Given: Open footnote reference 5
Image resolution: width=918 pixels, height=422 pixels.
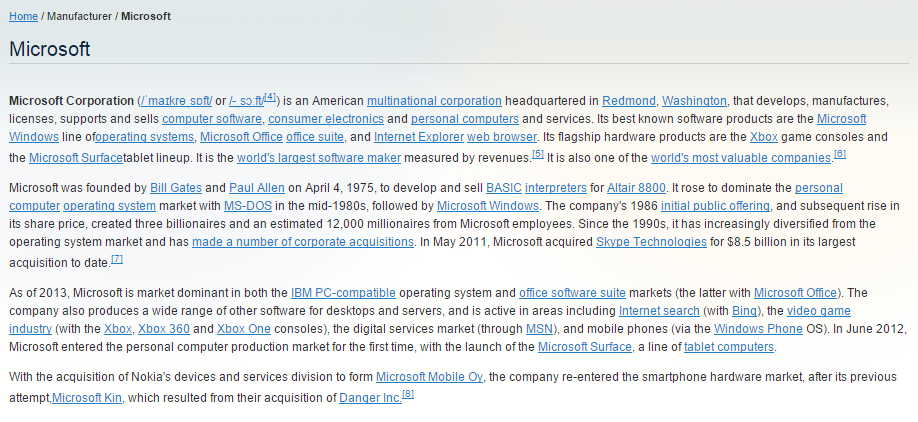Looking at the screenshot, I should point(538,154).
